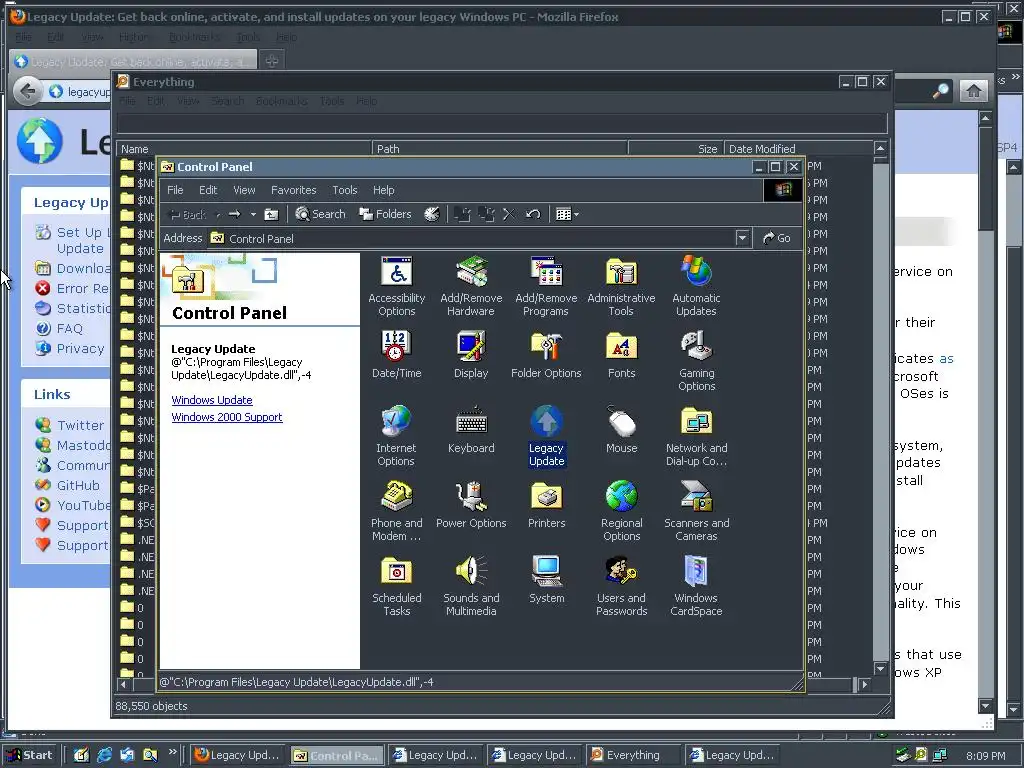This screenshot has width=1024, height=768.
Task: Open Mouse settings icon
Action: (621, 430)
